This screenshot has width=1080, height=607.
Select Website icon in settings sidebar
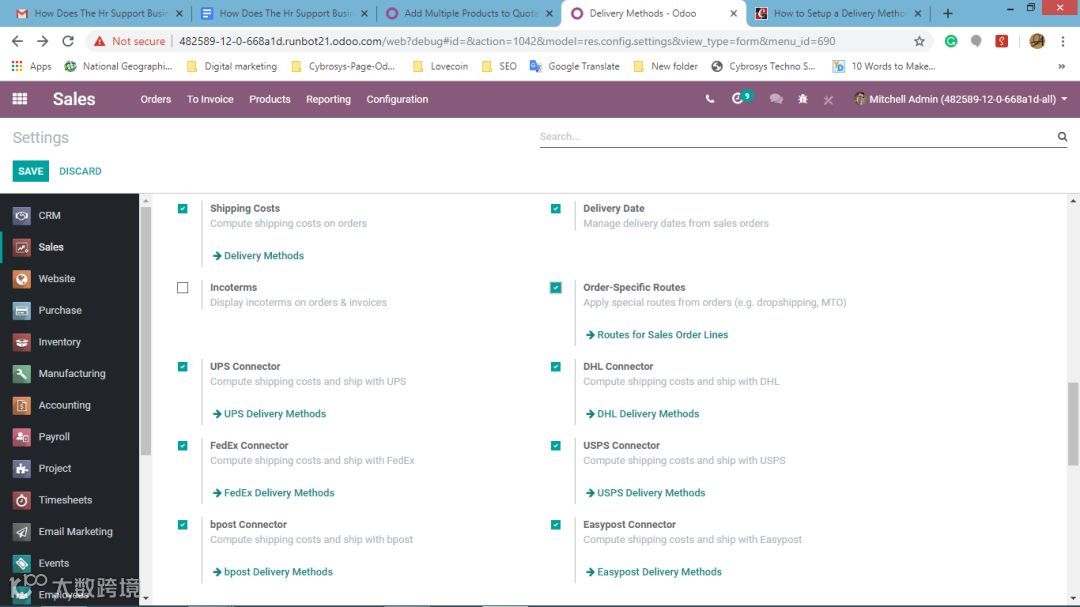click(21, 279)
